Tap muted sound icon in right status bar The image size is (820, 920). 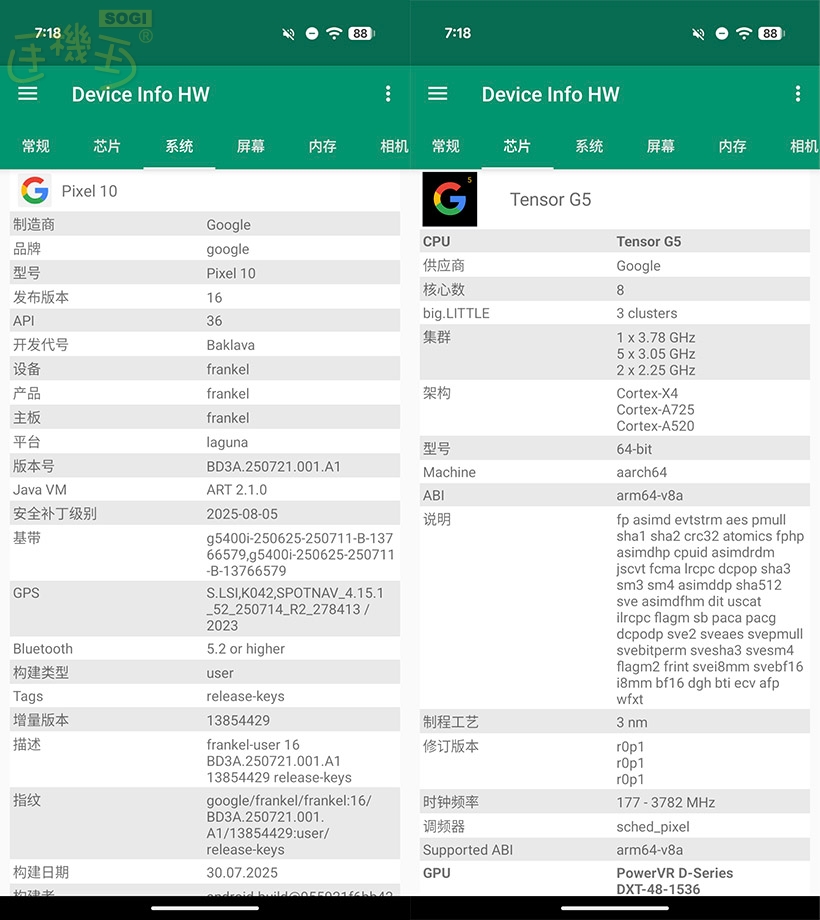698,33
